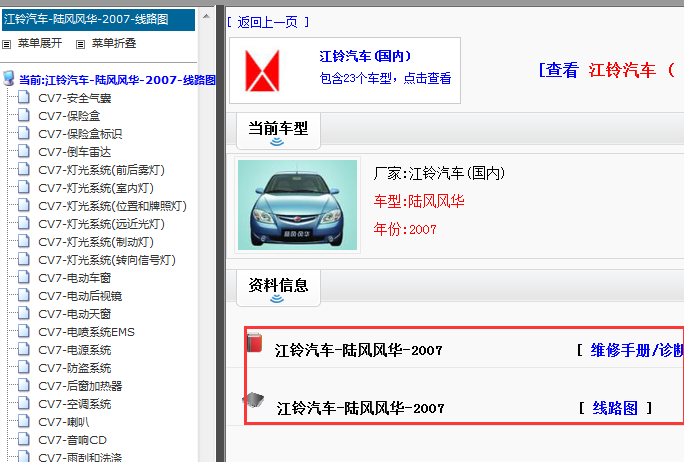Open tree item CV7-灯光系统(远近光灯)
Viewport: 684px width, 462px height.
101,224
